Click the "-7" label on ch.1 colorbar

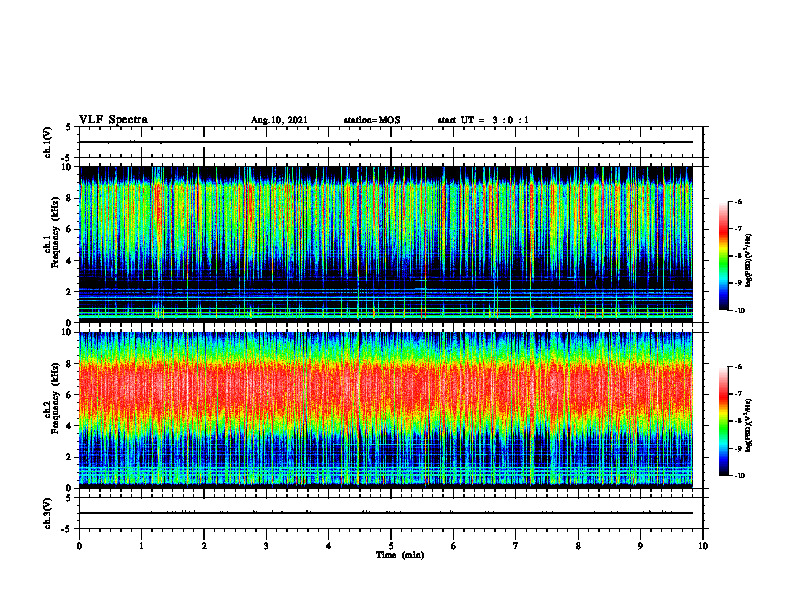(x=738, y=229)
